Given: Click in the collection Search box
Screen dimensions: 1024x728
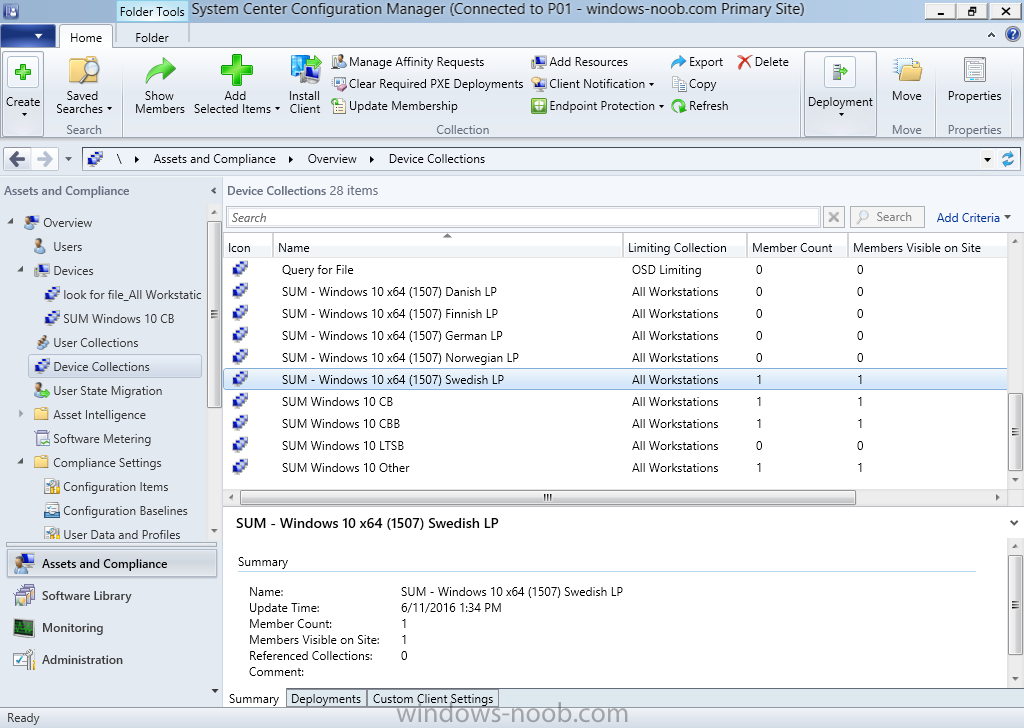Looking at the screenshot, I should pyautogui.click(x=523, y=217).
